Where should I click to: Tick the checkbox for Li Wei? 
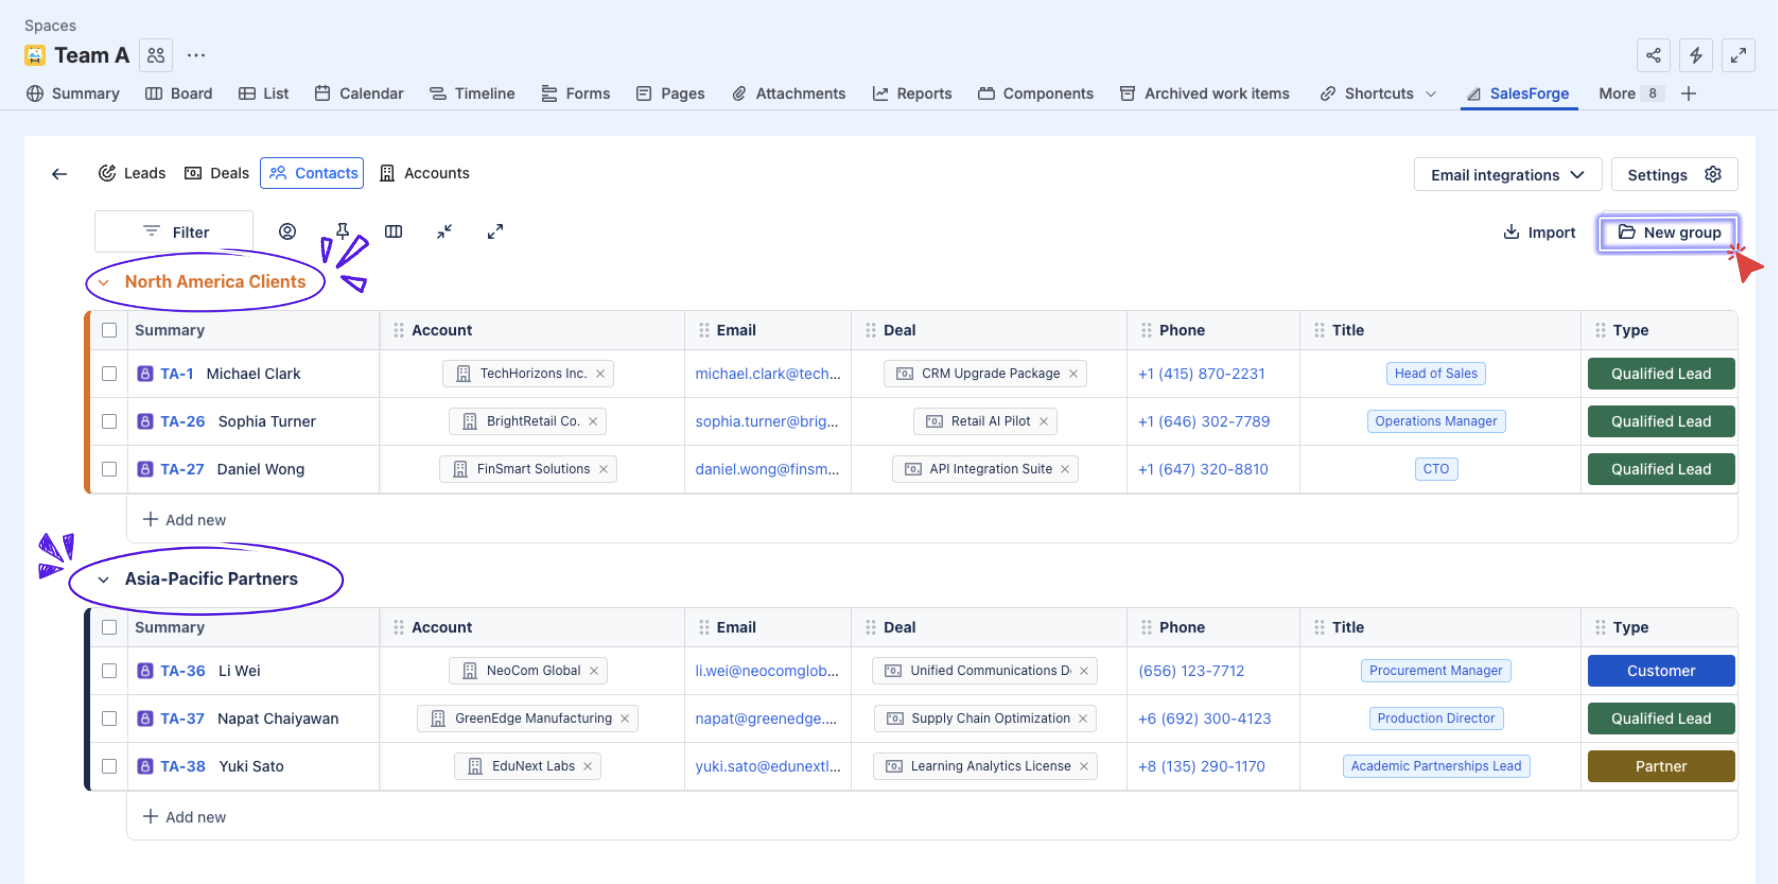[109, 671]
